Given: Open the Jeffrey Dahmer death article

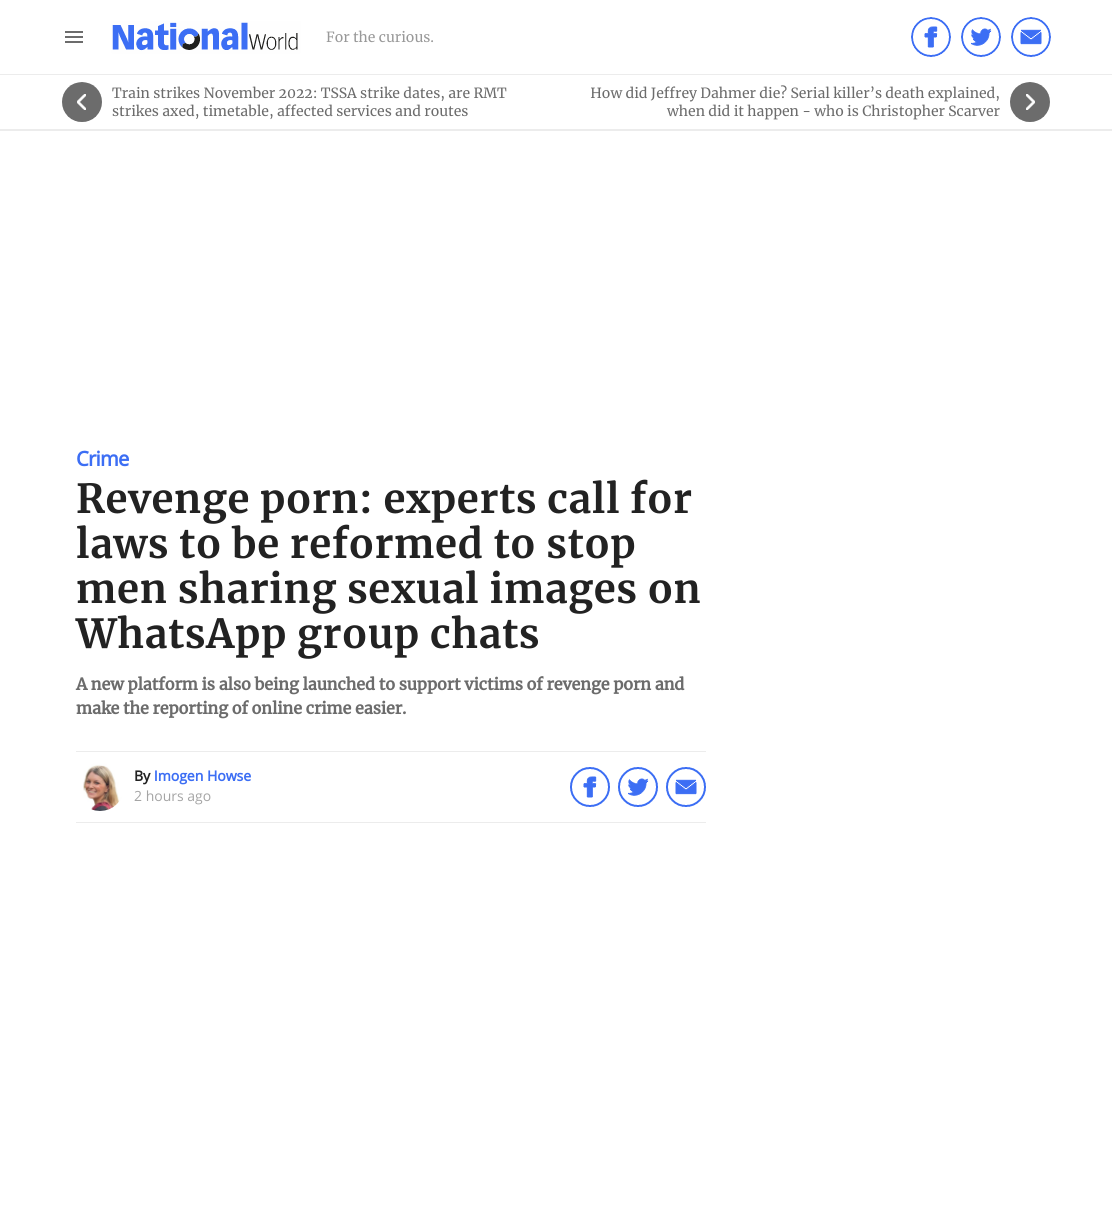Looking at the screenshot, I should point(795,102).
